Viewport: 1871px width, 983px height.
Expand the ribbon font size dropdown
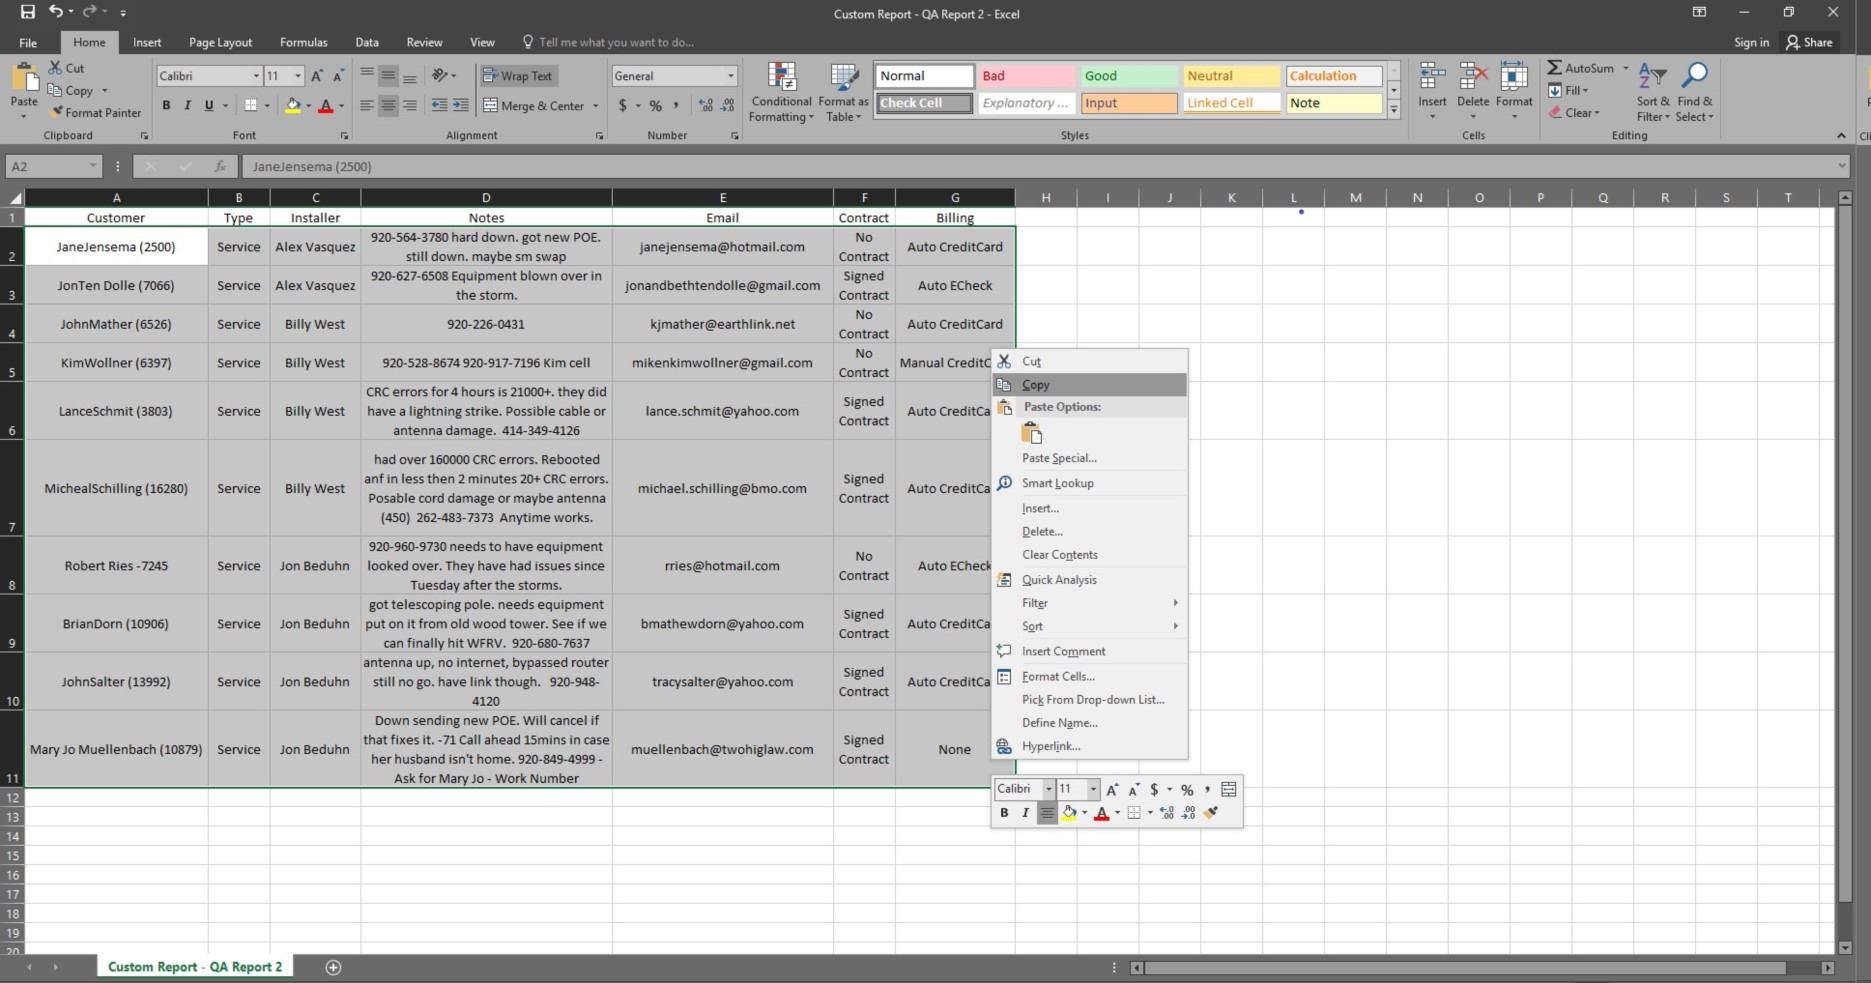tap(297, 76)
